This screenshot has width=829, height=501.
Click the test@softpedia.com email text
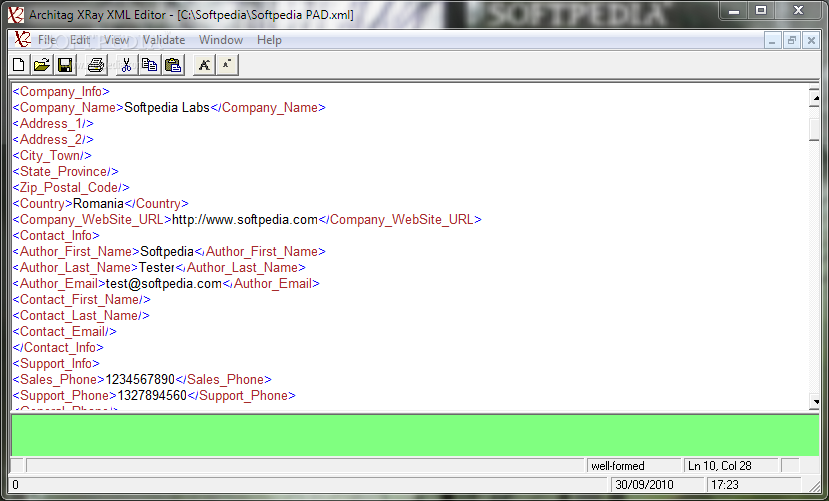tap(164, 283)
